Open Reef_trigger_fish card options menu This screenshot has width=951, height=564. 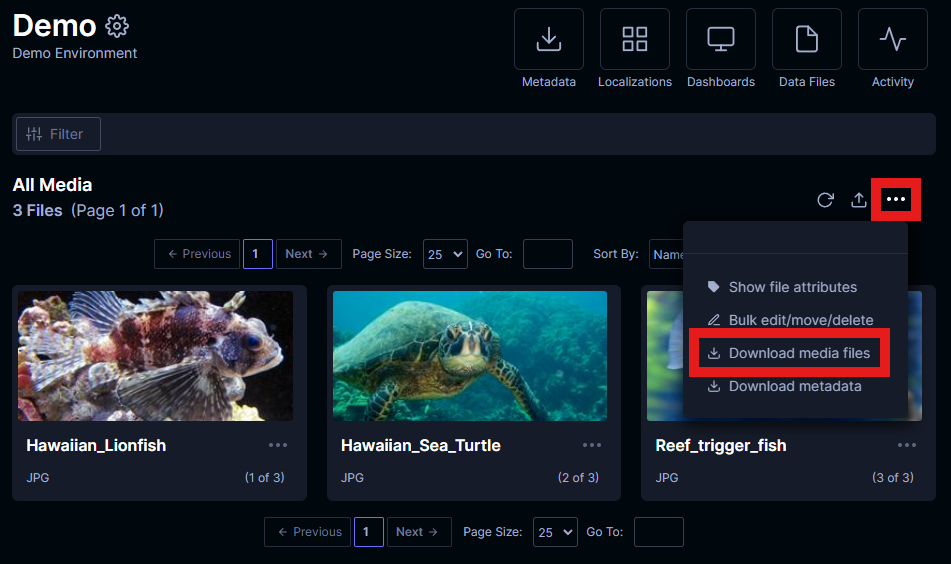[907, 445]
